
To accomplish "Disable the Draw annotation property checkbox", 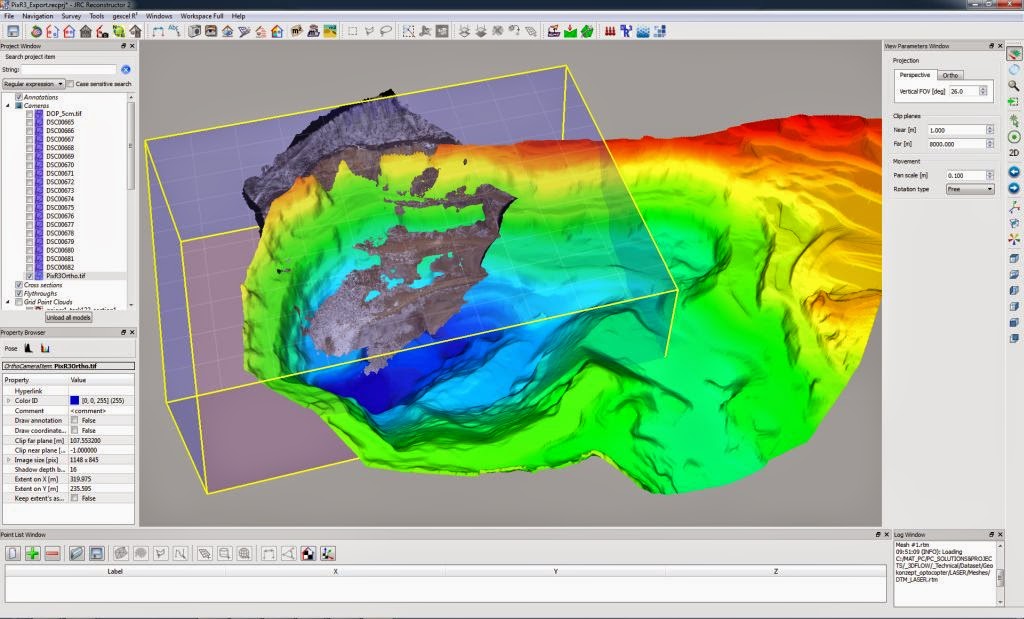I will (x=73, y=420).
